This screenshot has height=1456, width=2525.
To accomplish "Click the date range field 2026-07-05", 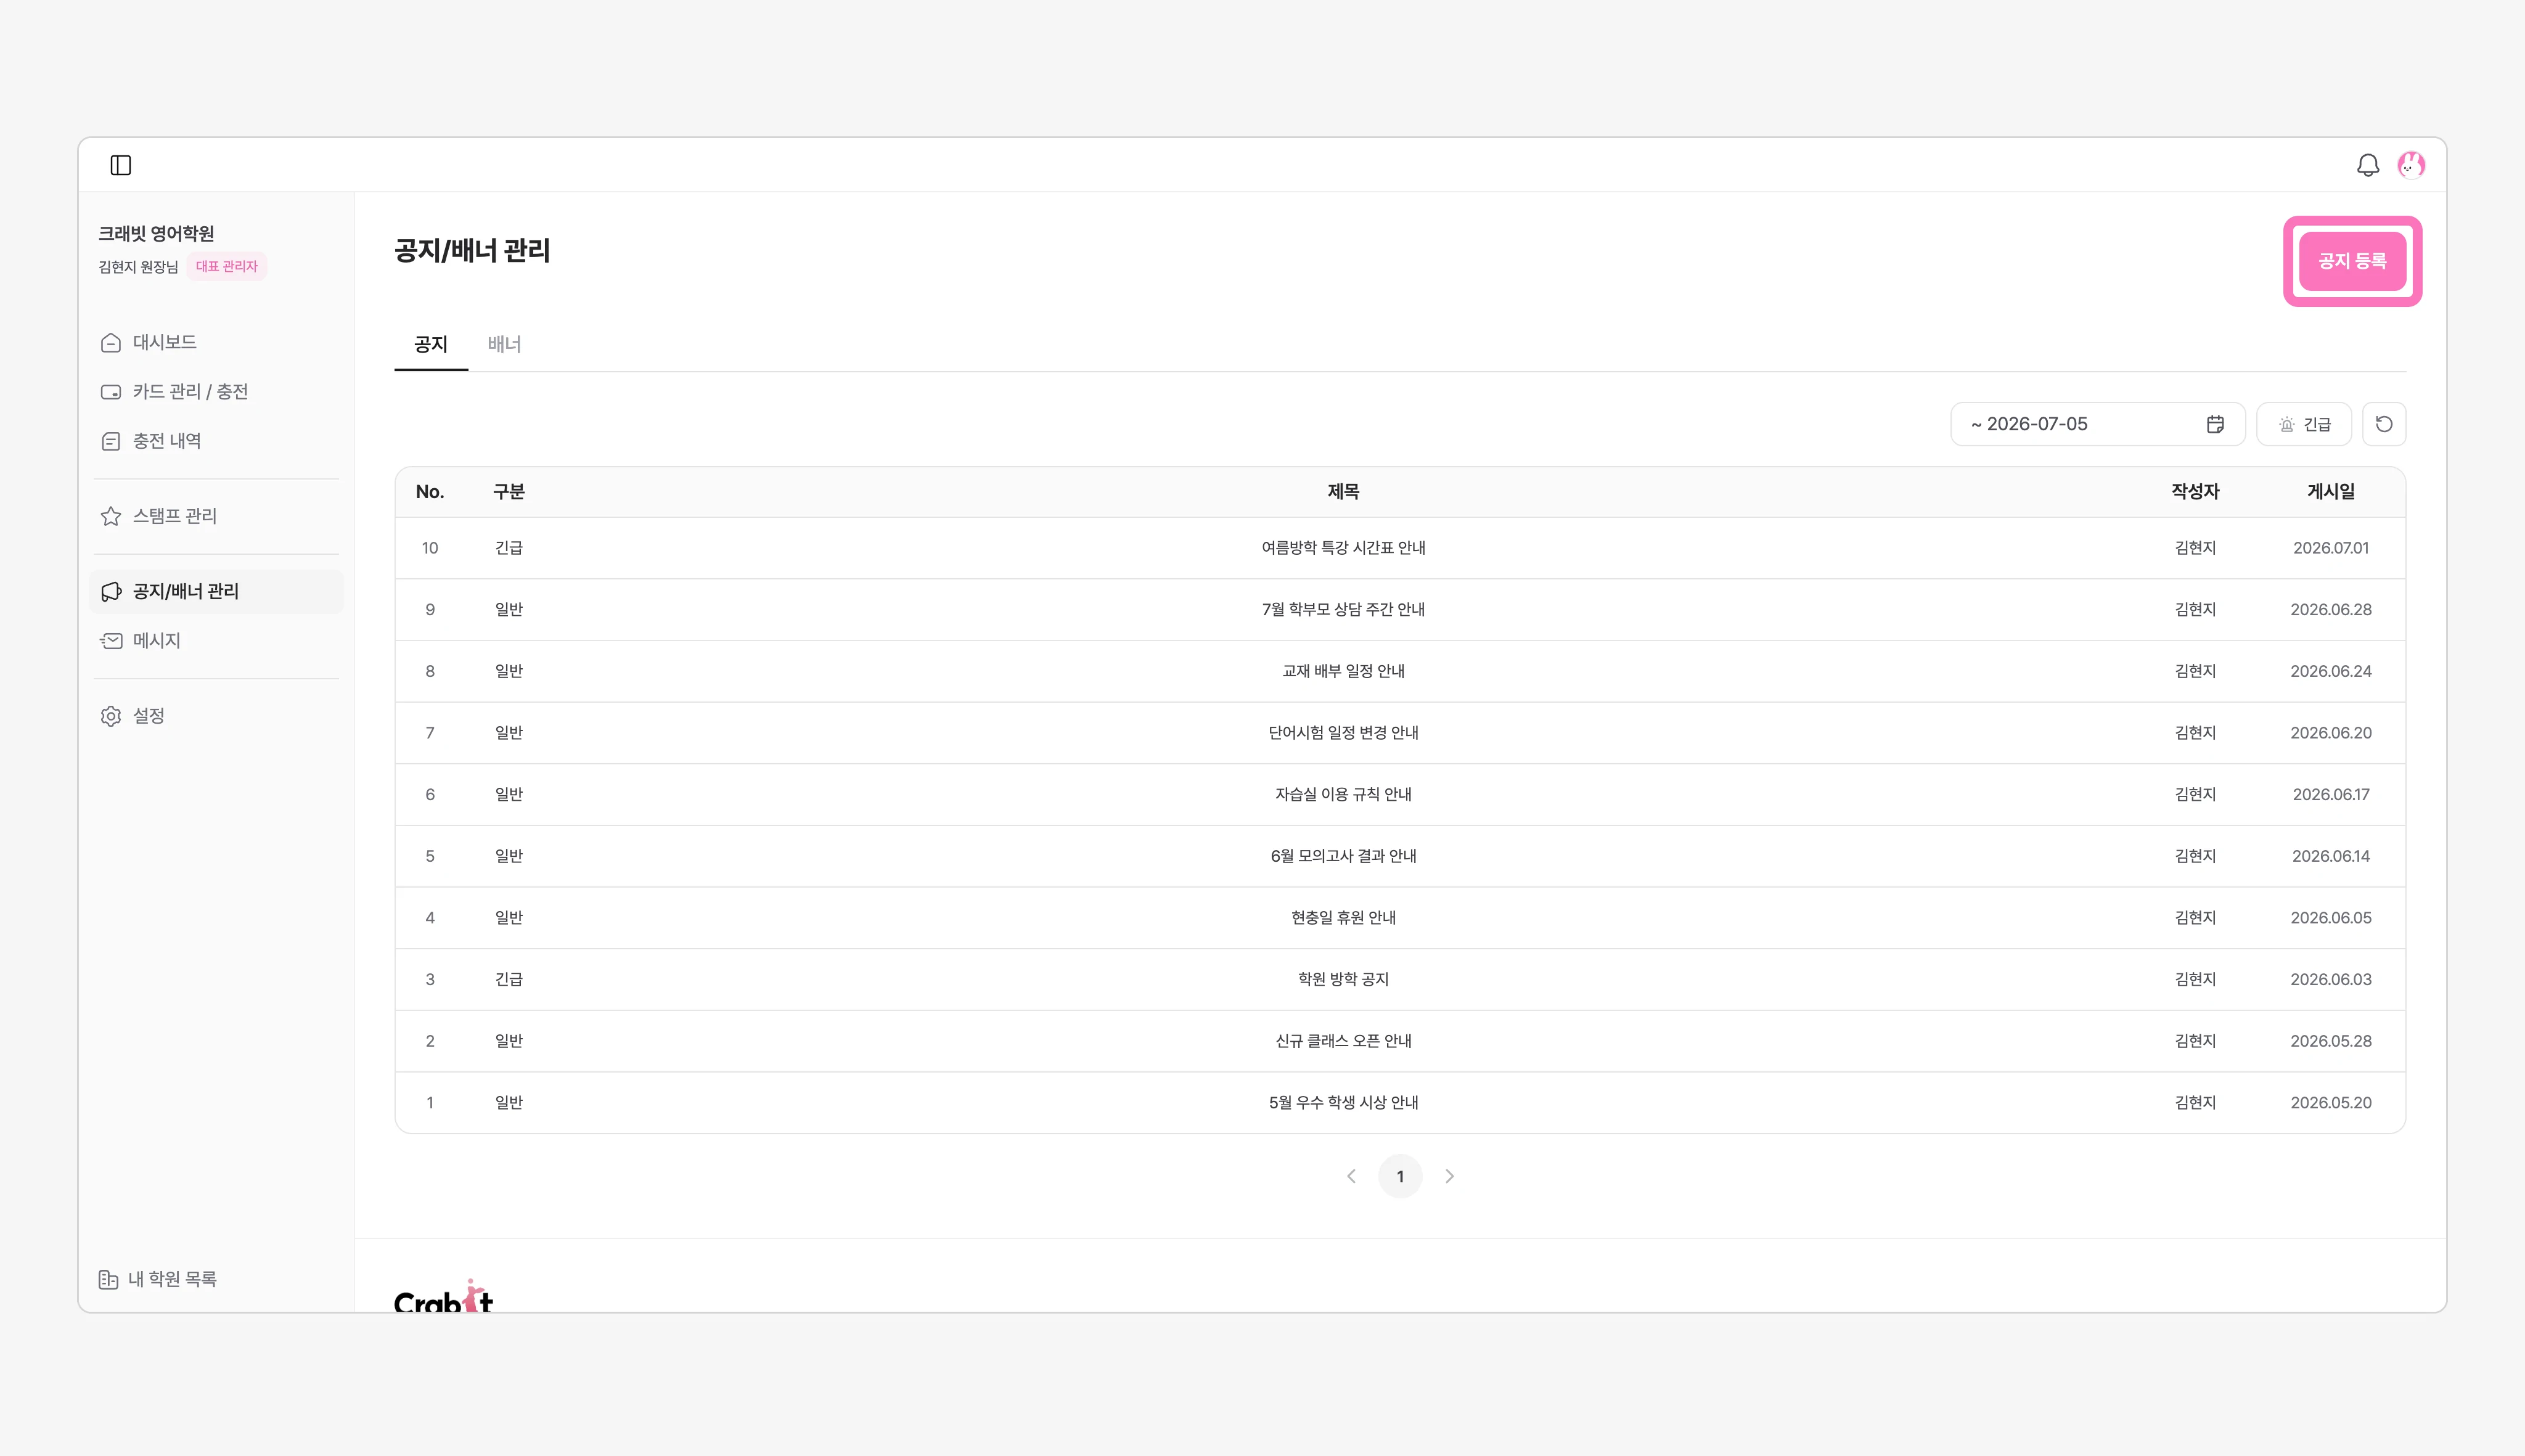I will [x=2098, y=424].
